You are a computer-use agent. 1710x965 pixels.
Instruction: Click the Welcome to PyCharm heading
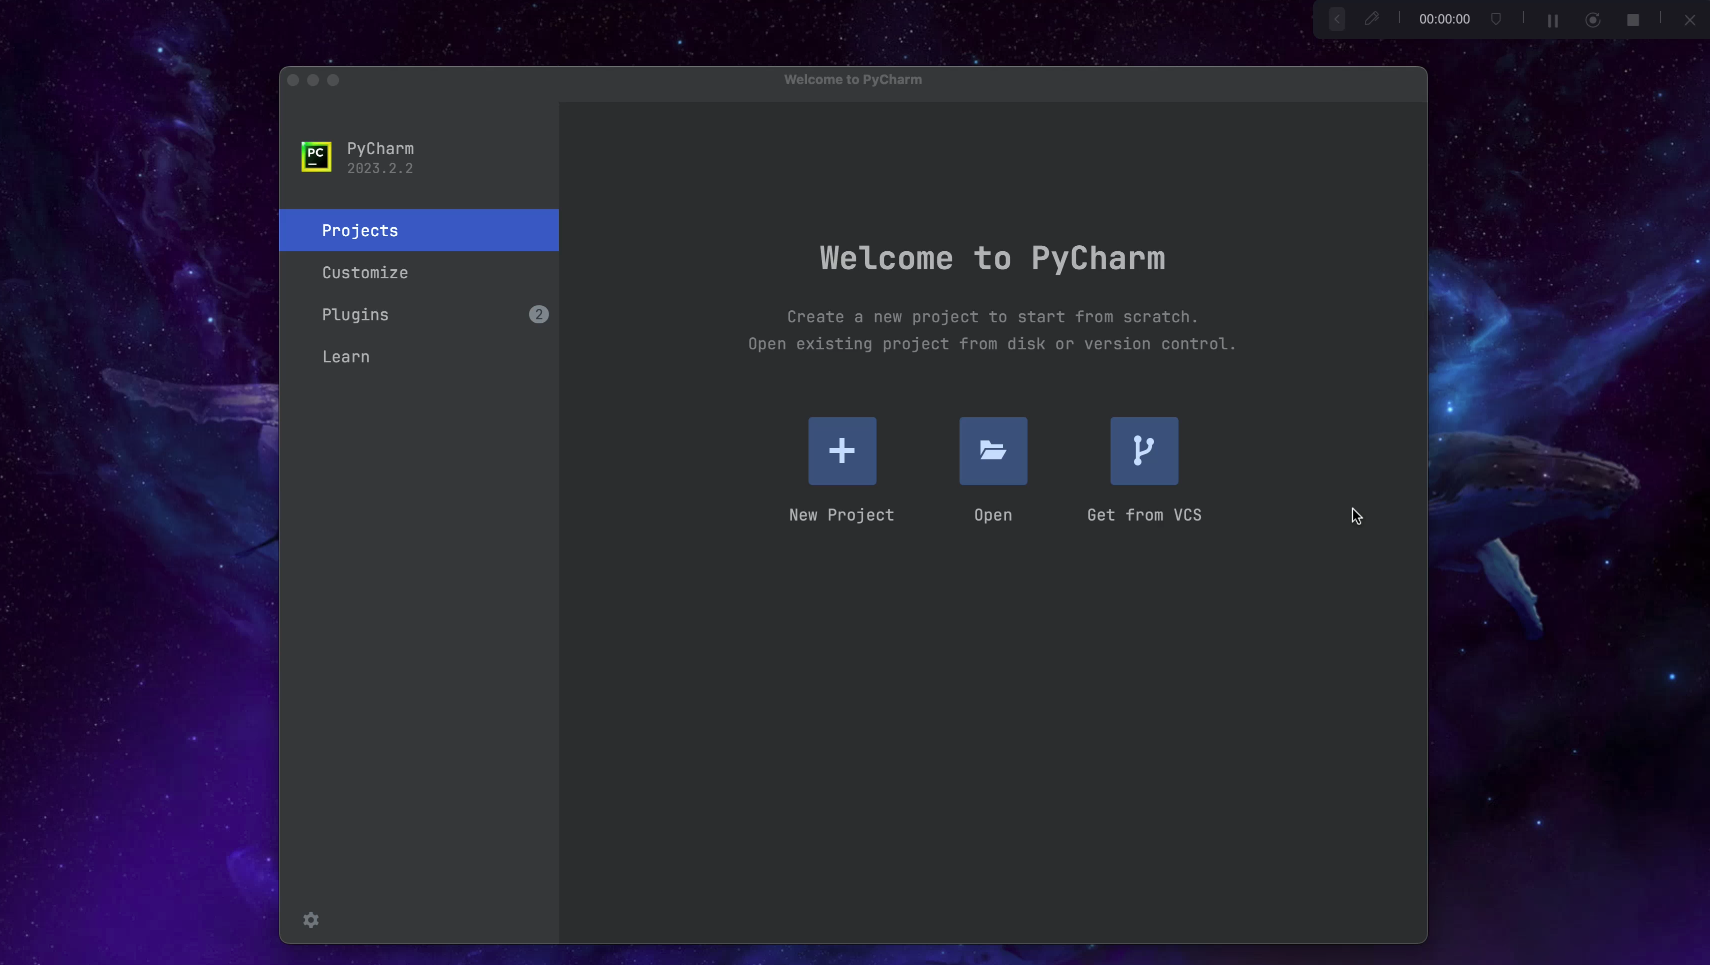pyautogui.click(x=992, y=258)
